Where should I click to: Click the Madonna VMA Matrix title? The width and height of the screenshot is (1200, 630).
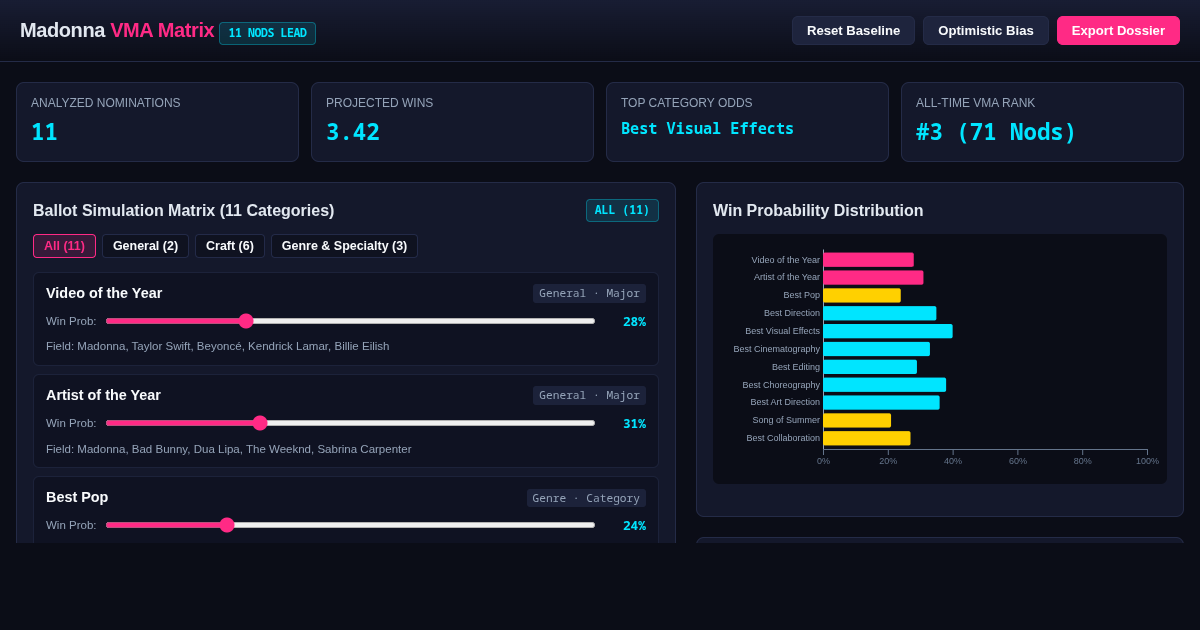coord(117,31)
